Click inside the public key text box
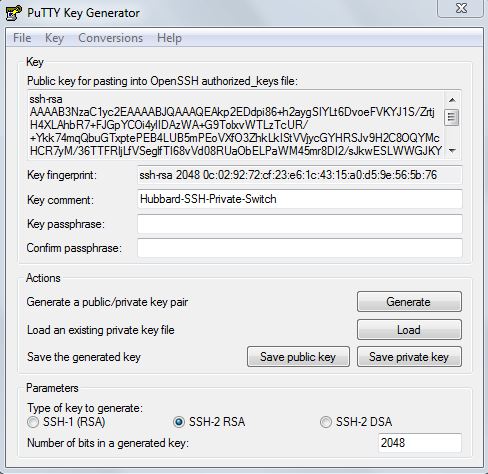The width and height of the screenshot is (488, 474). pos(236,124)
